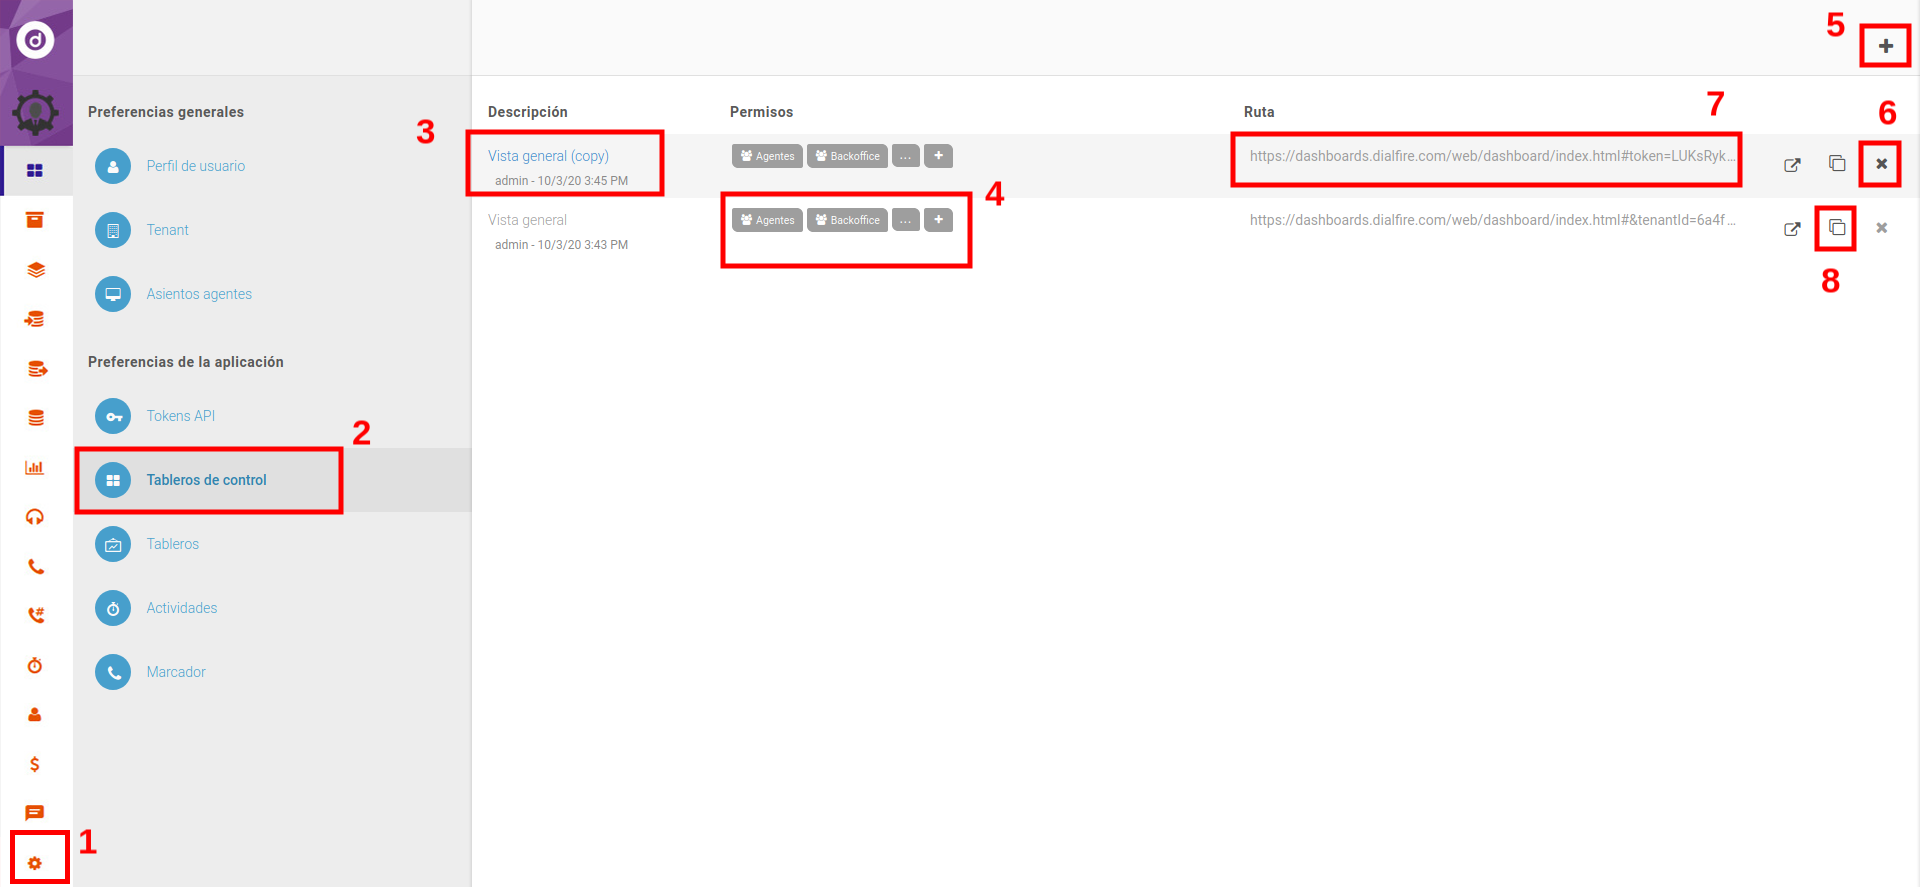This screenshot has width=1920, height=887.
Task: Click Backoffice permission tag on Vista general (copy)
Action: [847, 156]
